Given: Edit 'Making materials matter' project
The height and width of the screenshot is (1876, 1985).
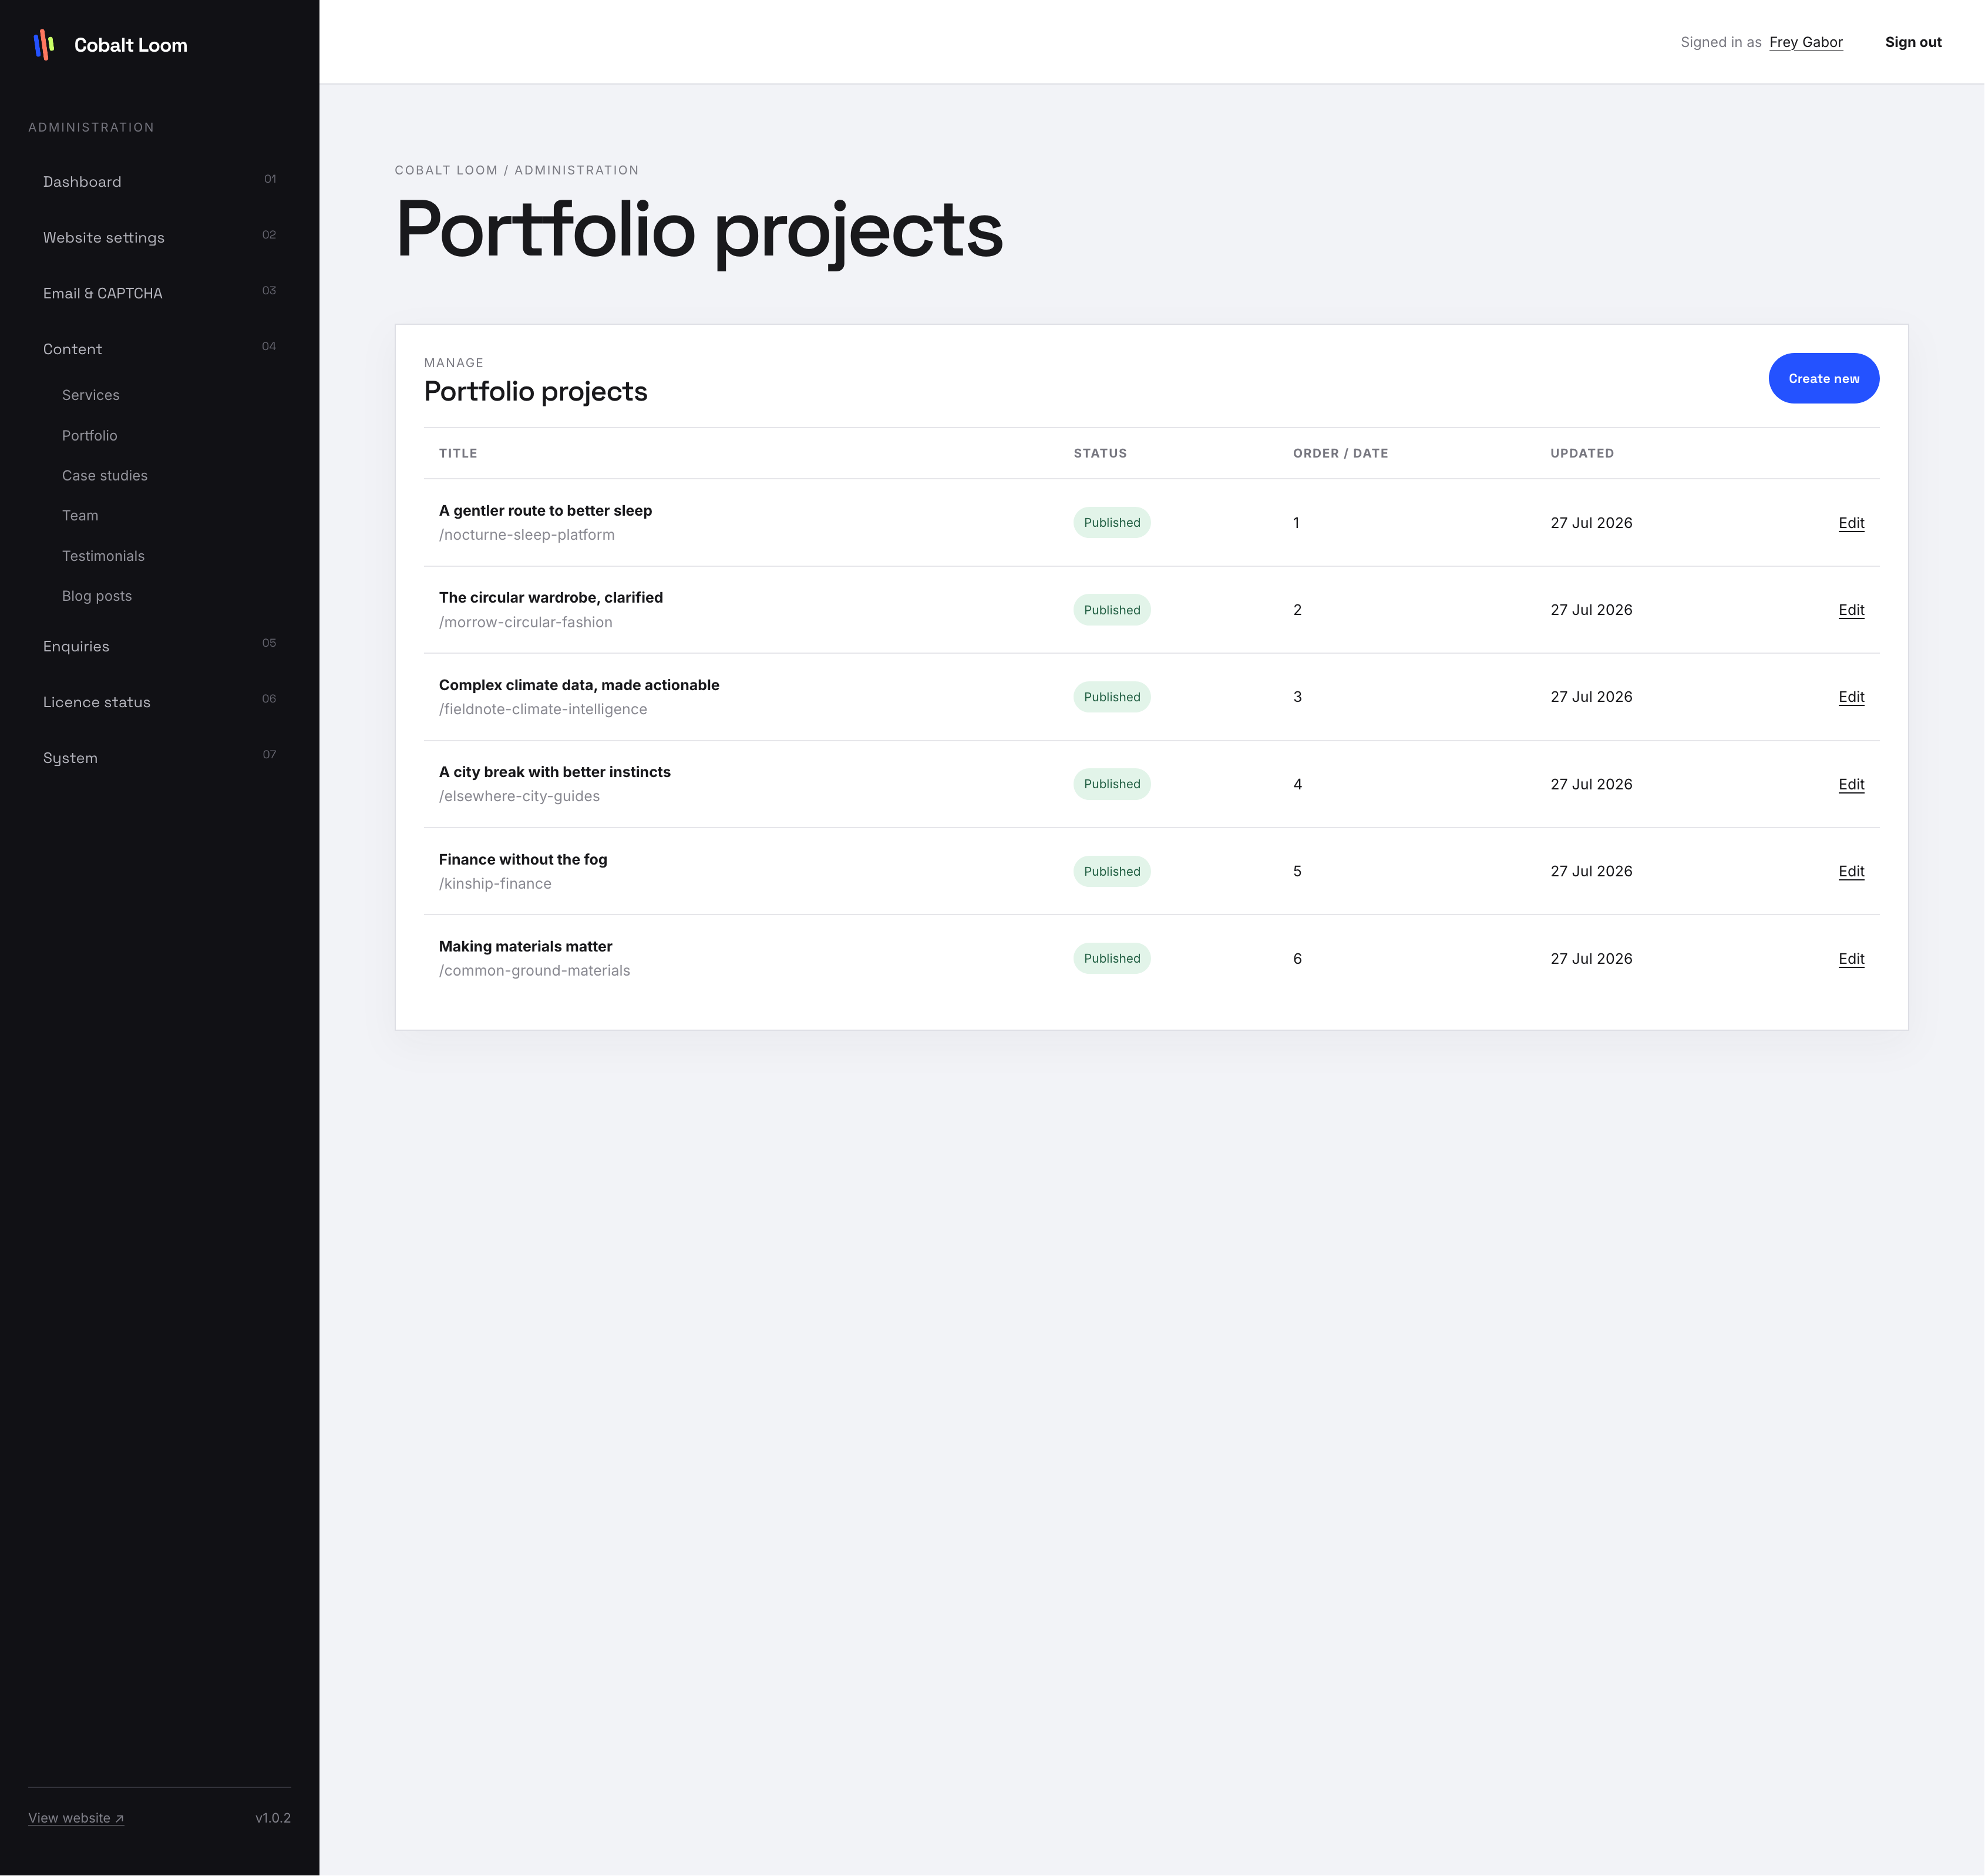Looking at the screenshot, I should coord(1851,959).
